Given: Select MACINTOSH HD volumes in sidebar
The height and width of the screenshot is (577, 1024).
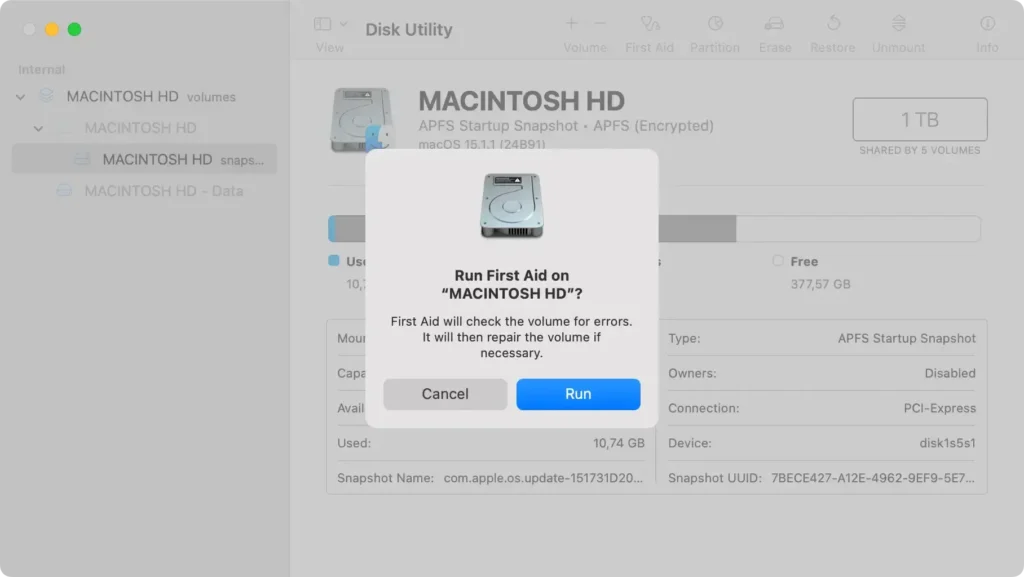Looking at the screenshot, I should 144,97.
